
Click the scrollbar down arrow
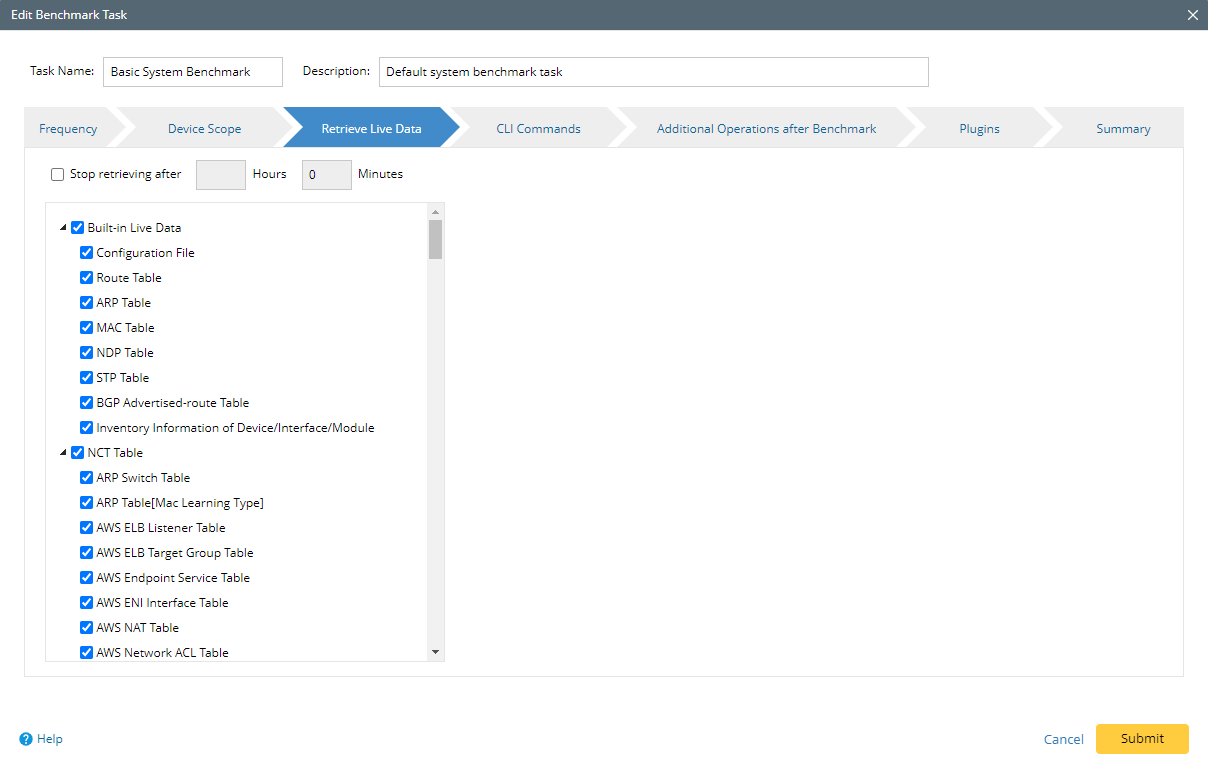click(434, 651)
